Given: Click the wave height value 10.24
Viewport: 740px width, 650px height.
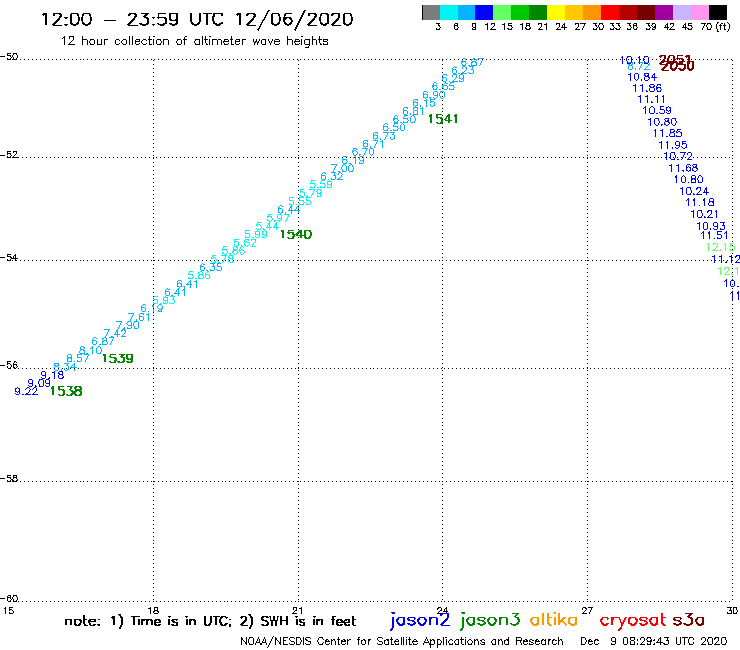Looking at the screenshot, I should pos(694,191).
